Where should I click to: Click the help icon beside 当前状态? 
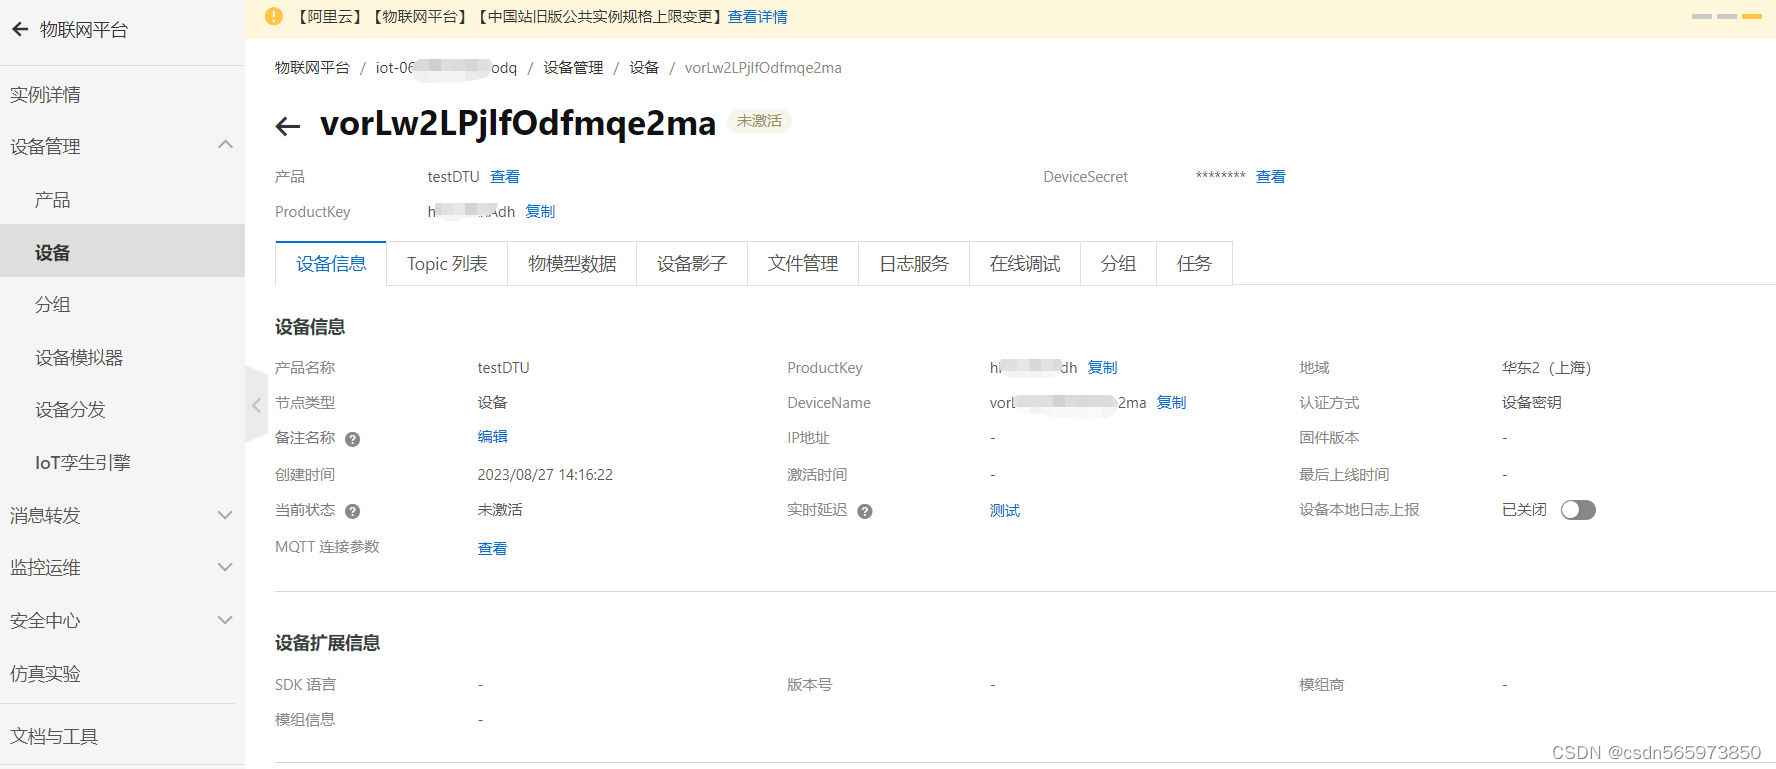pos(352,511)
